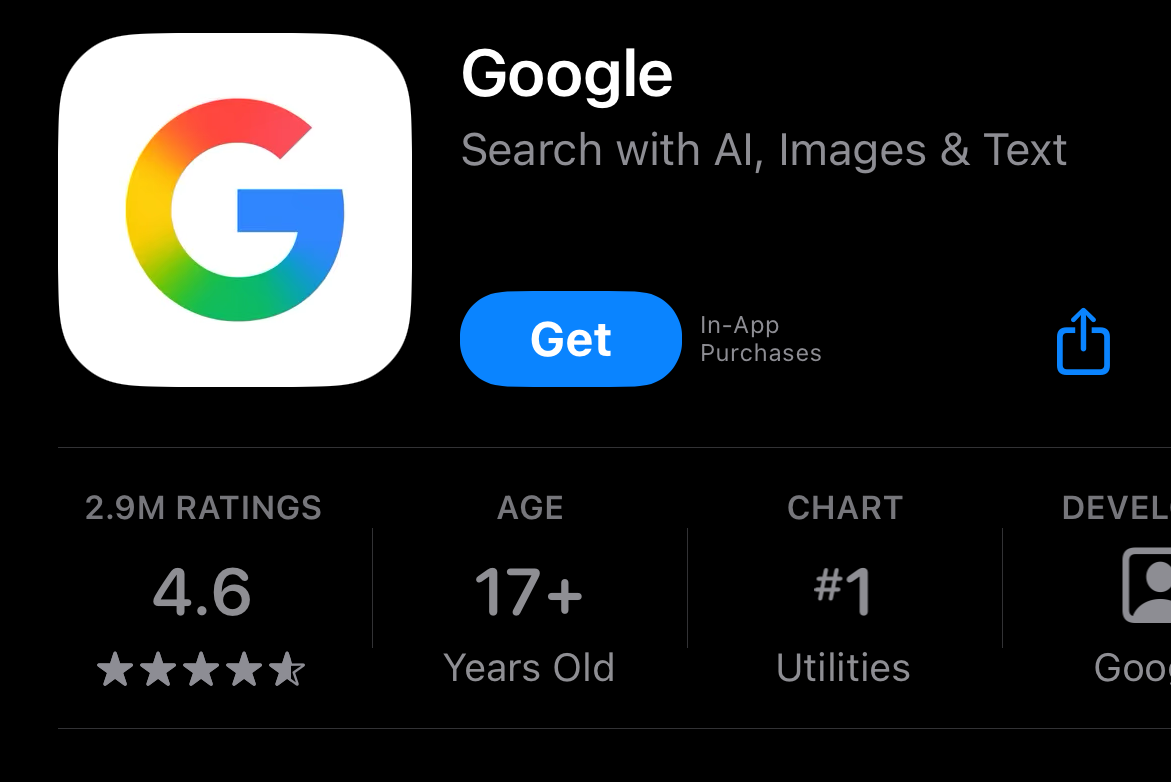Click the middle third rating star

click(x=201, y=670)
